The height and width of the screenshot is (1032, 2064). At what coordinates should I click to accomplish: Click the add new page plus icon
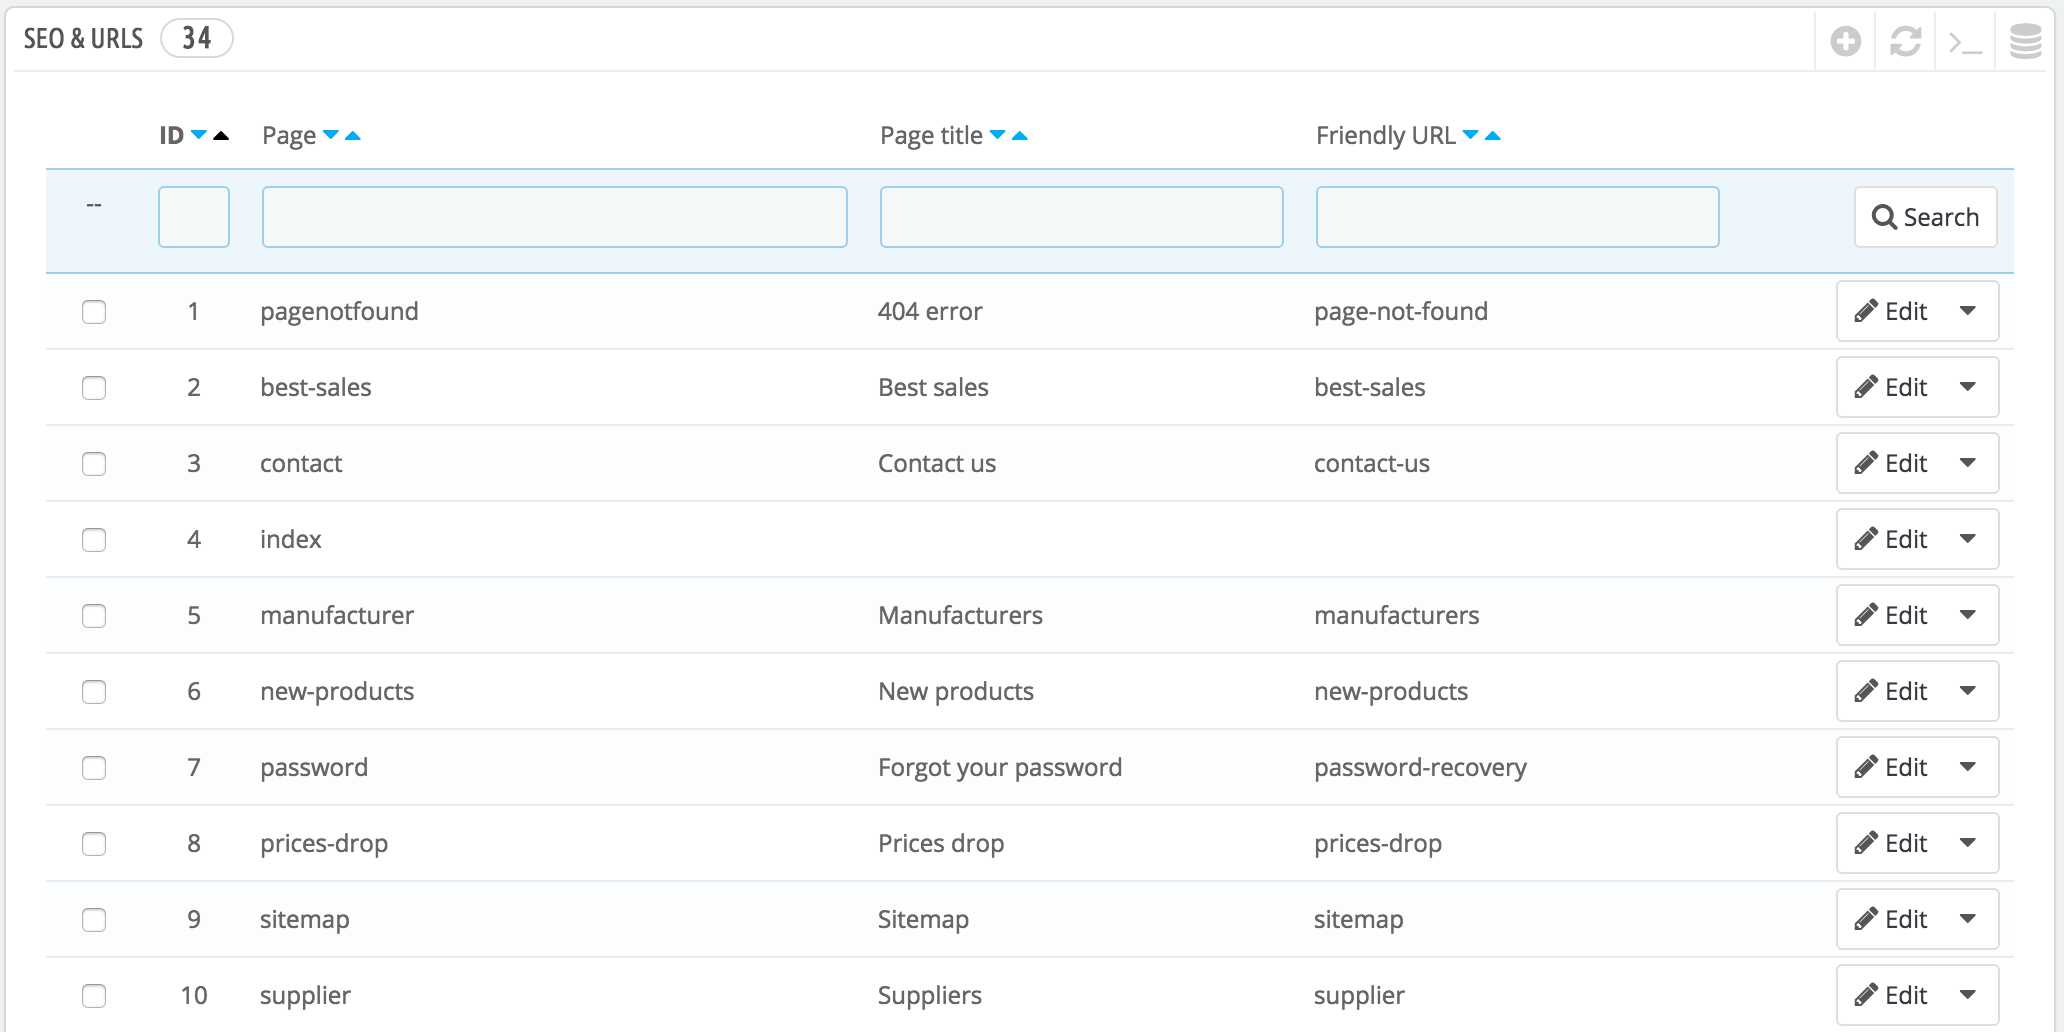point(1845,41)
